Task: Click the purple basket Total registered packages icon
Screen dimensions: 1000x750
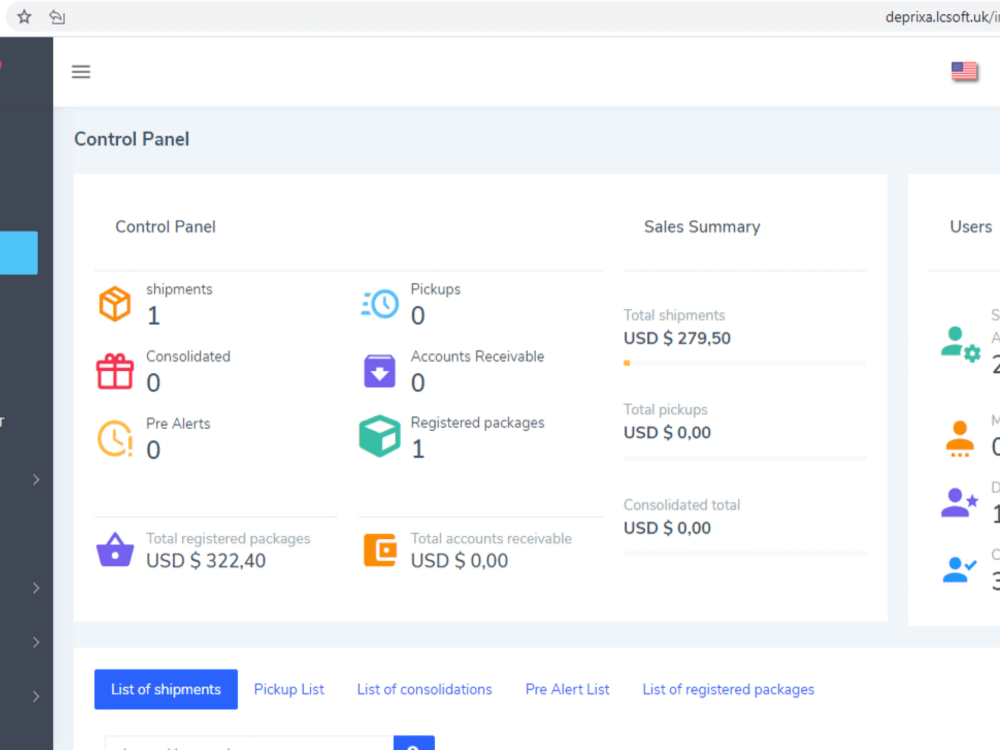Action: (x=115, y=550)
